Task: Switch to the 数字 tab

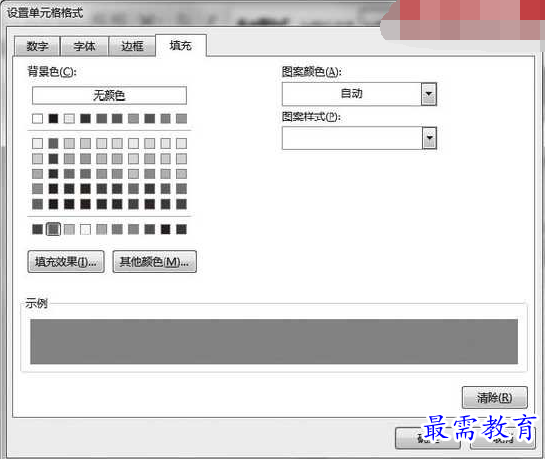Action: (37, 46)
